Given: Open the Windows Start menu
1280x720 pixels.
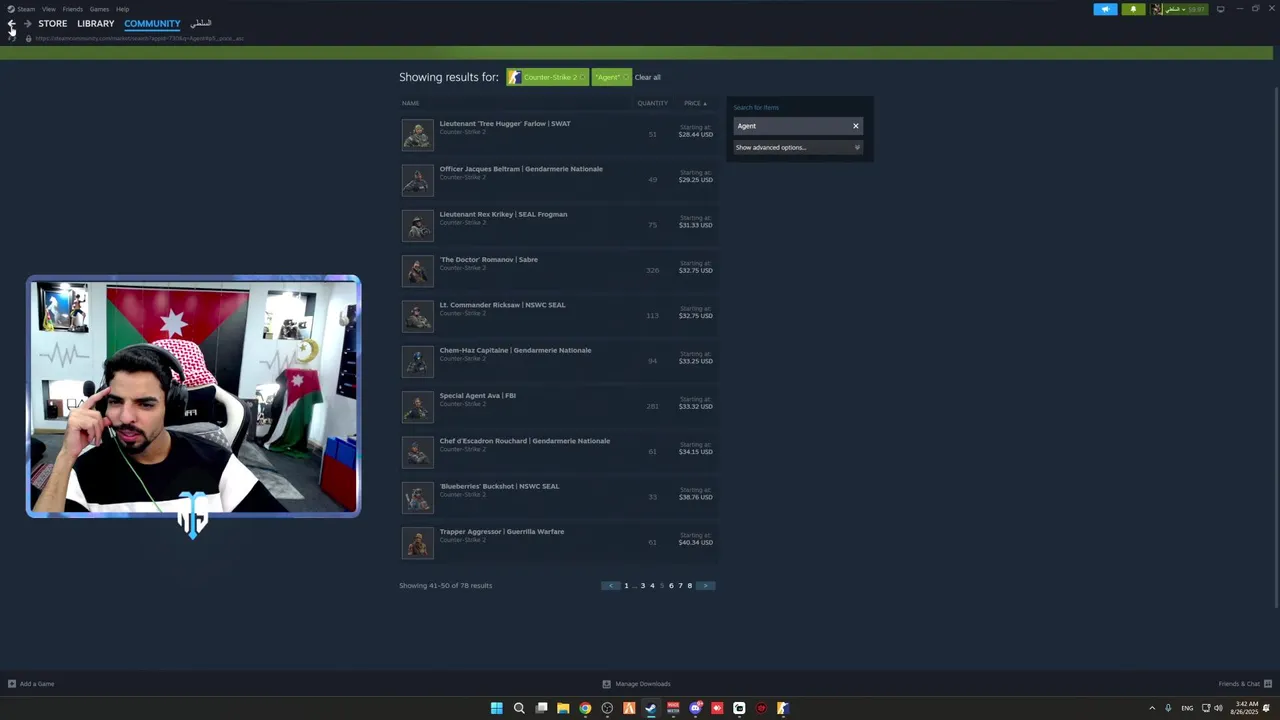Looking at the screenshot, I should [x=496, y=708].
